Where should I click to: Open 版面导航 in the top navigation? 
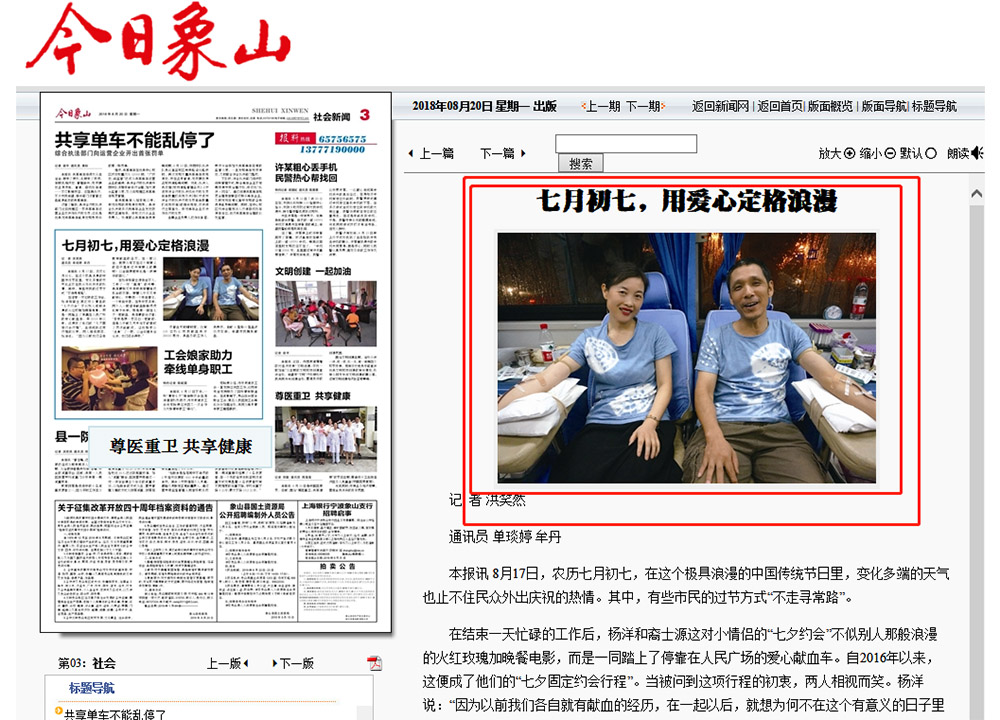884,107
